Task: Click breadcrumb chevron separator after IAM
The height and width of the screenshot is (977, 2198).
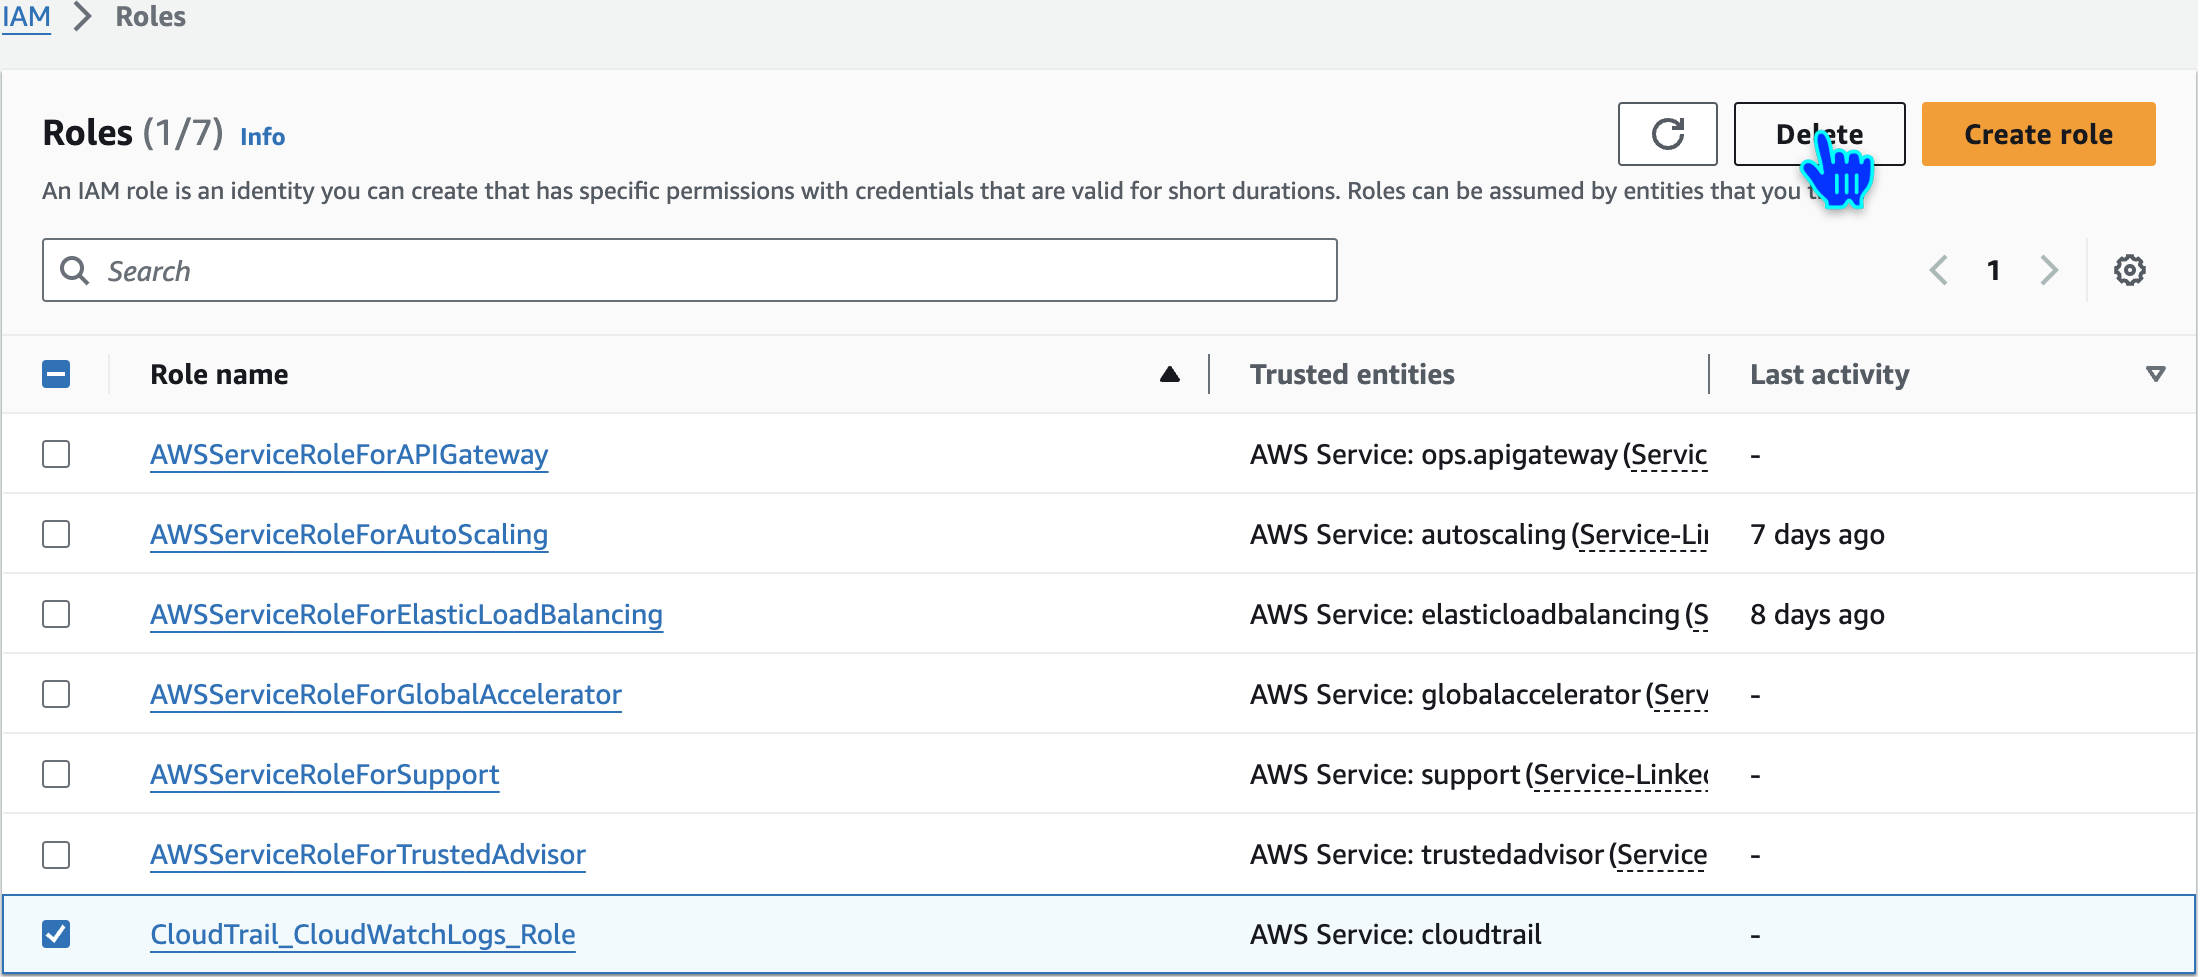Action: (83, 17)
